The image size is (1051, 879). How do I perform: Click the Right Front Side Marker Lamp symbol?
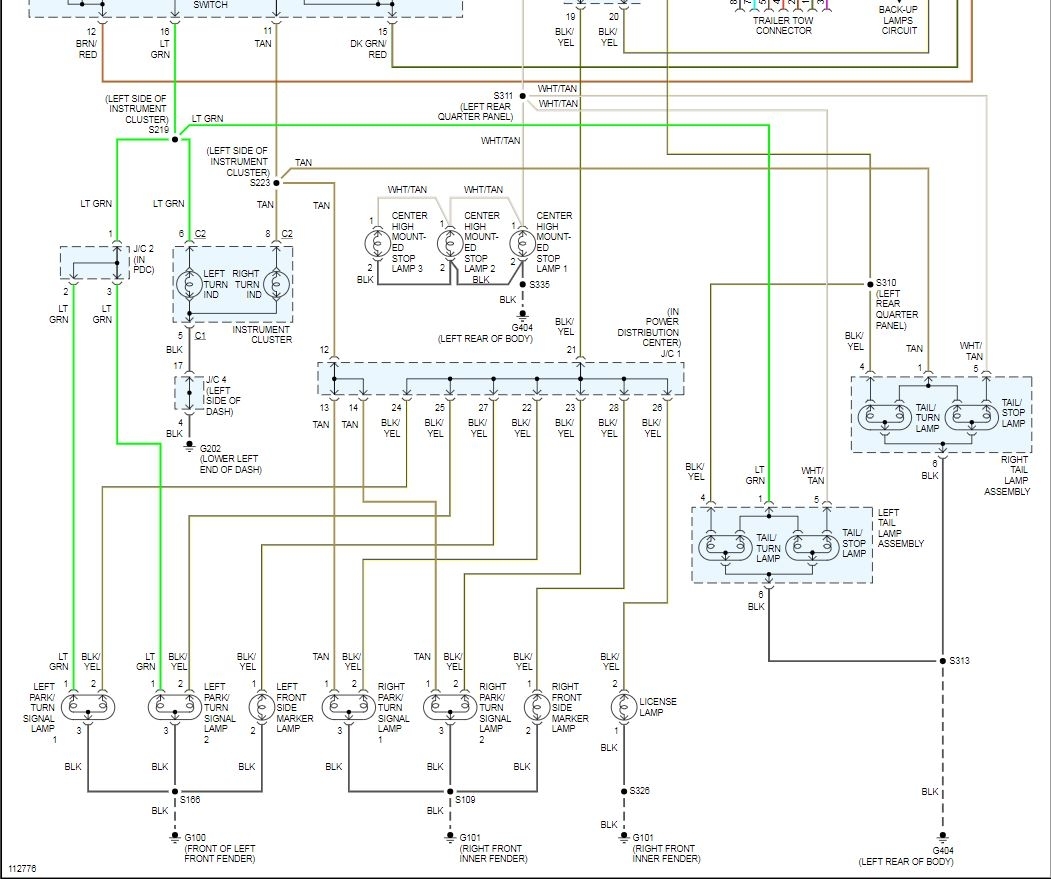pyautogui.click(x=536, y=707)
